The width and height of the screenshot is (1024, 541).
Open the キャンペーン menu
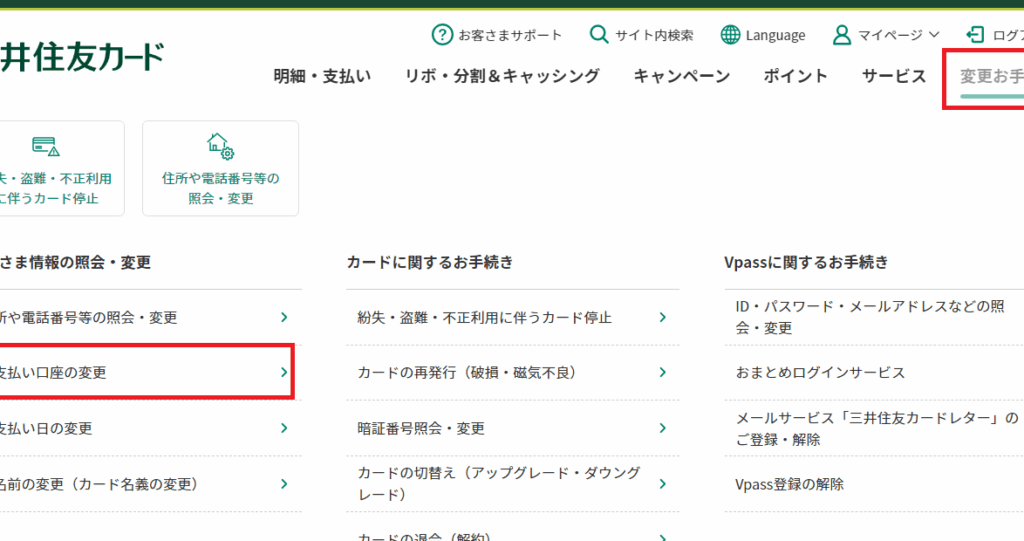[x=681, y=76]
